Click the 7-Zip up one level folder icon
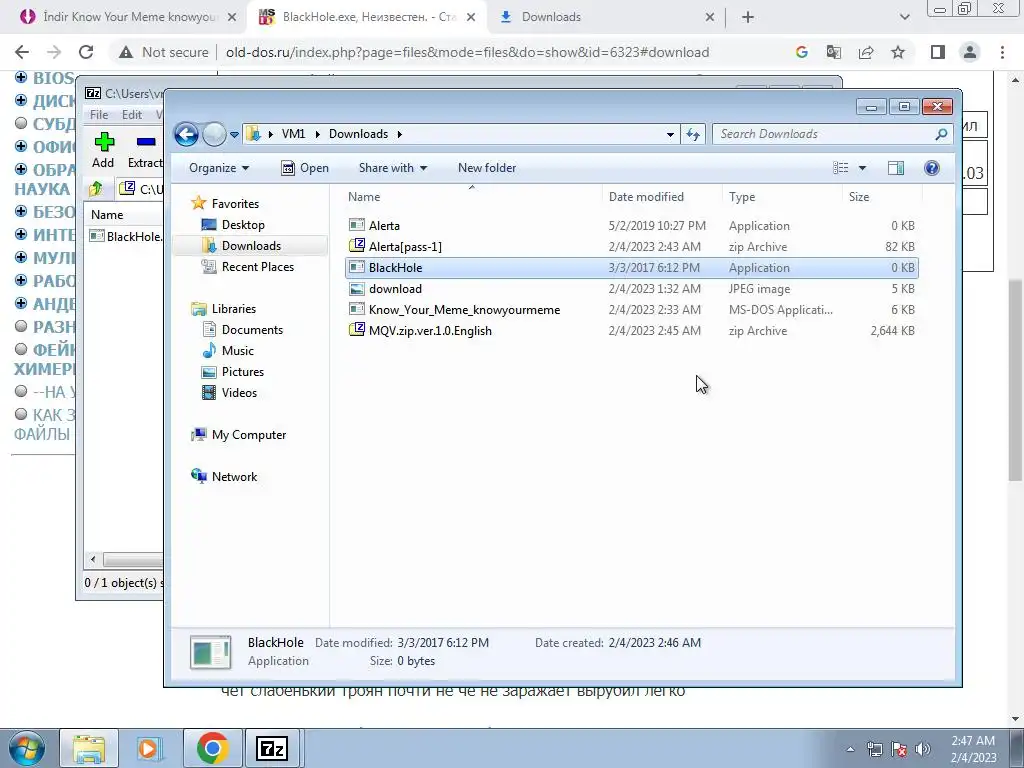1024x768 pixels. [x=96, y=189]
